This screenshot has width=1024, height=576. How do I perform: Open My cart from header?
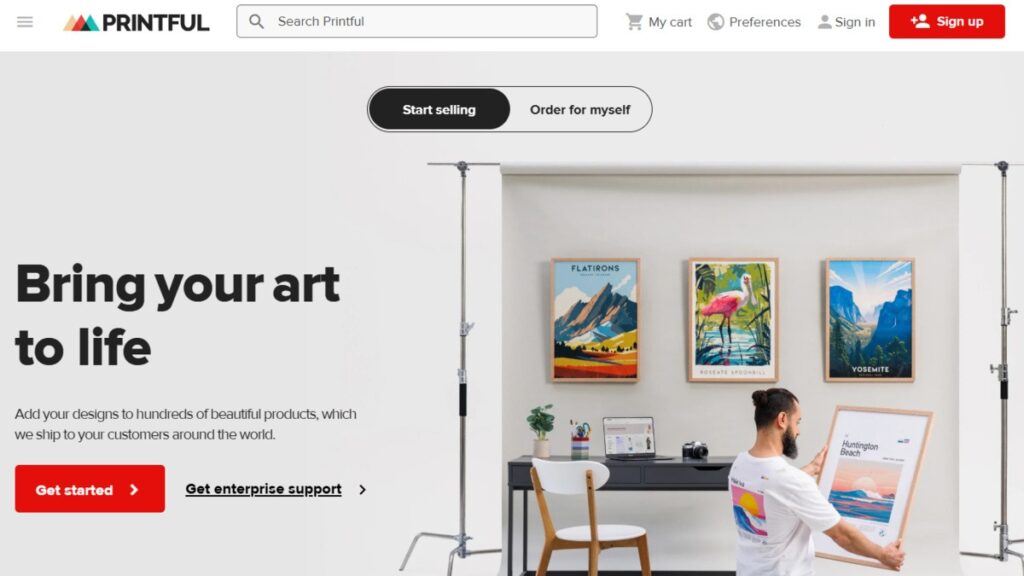coord(659,22)
